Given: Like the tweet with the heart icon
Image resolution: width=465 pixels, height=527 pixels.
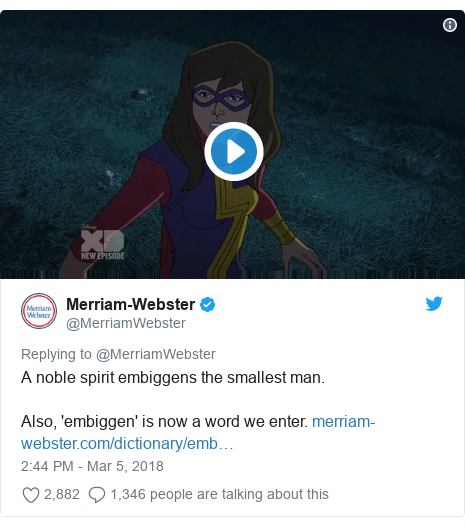Looking at the screenshot, I should (31, 495).
